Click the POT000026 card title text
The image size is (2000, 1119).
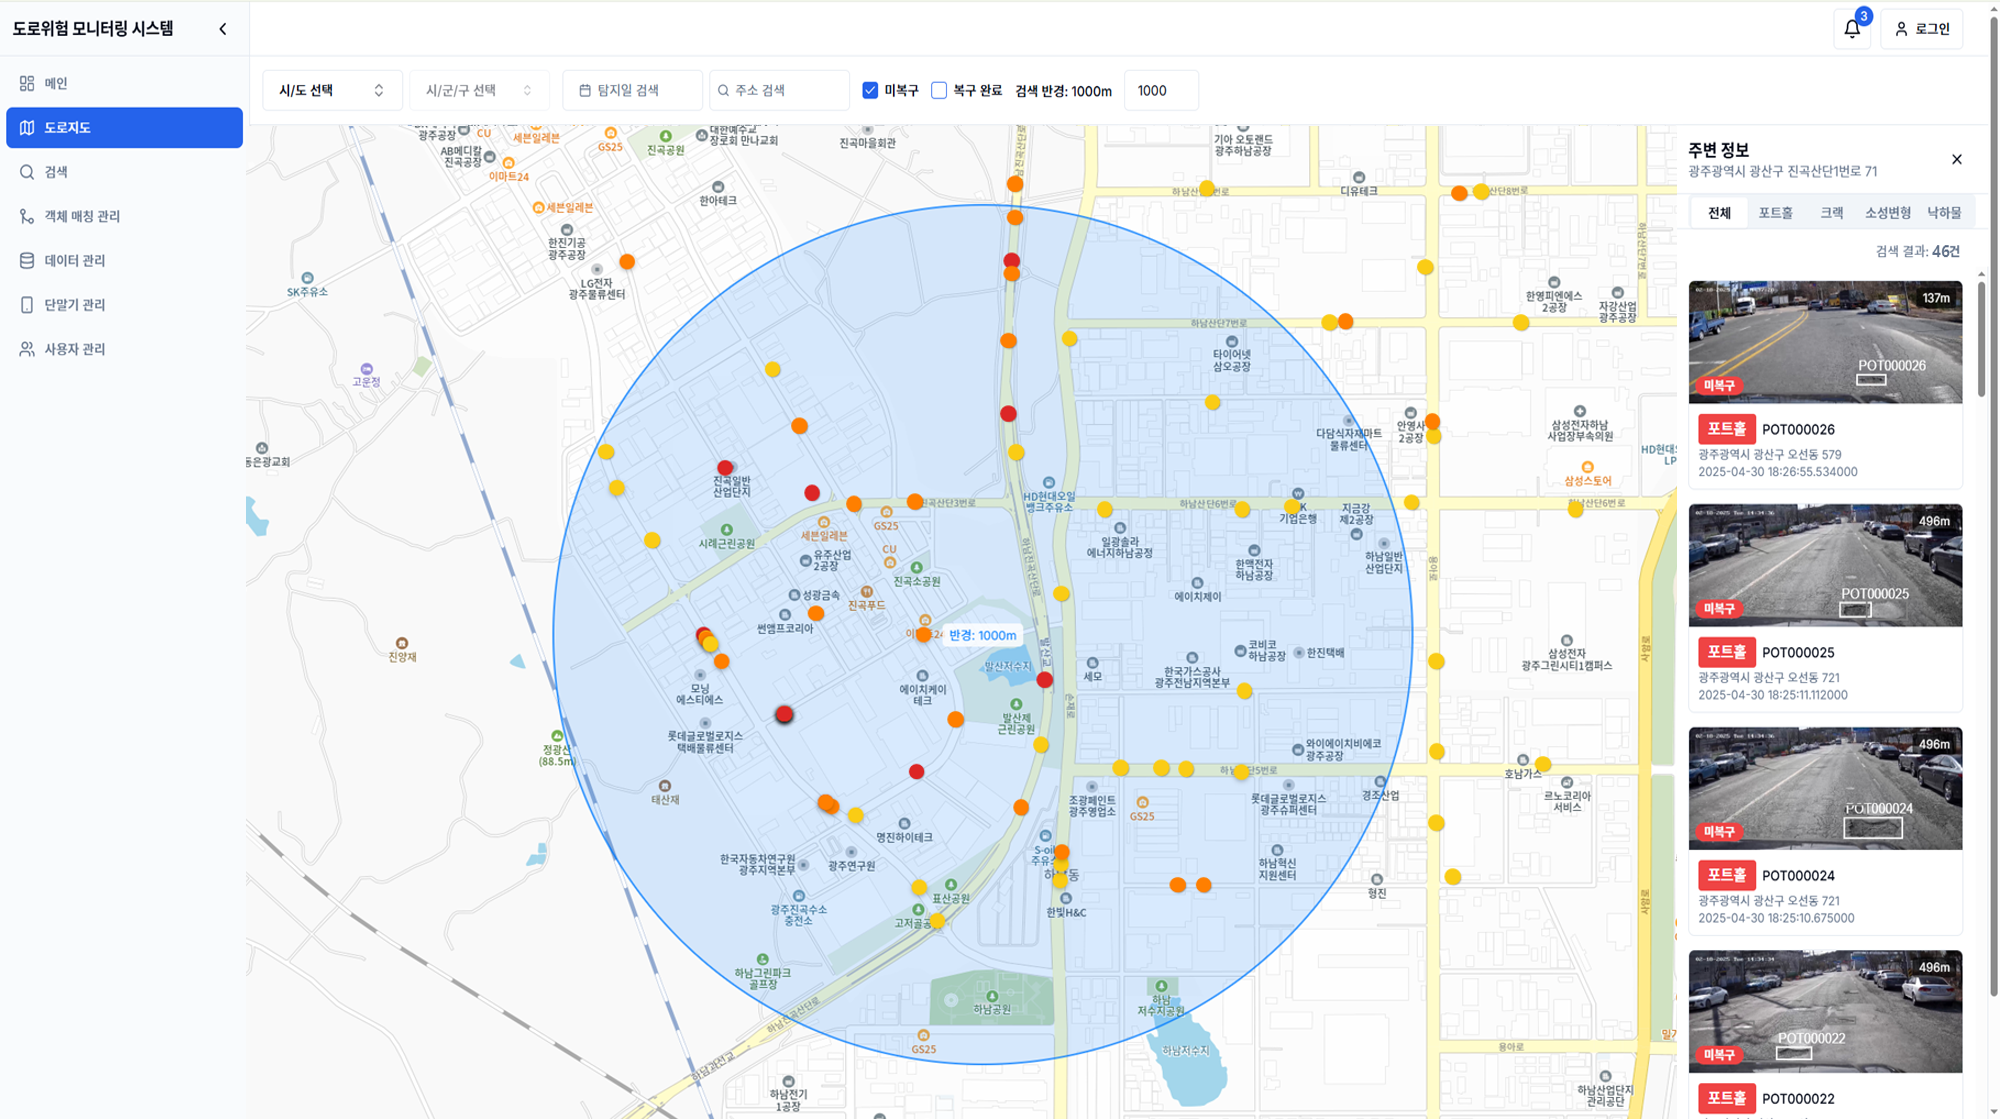pyautogui.click(x=1798, y=430)
